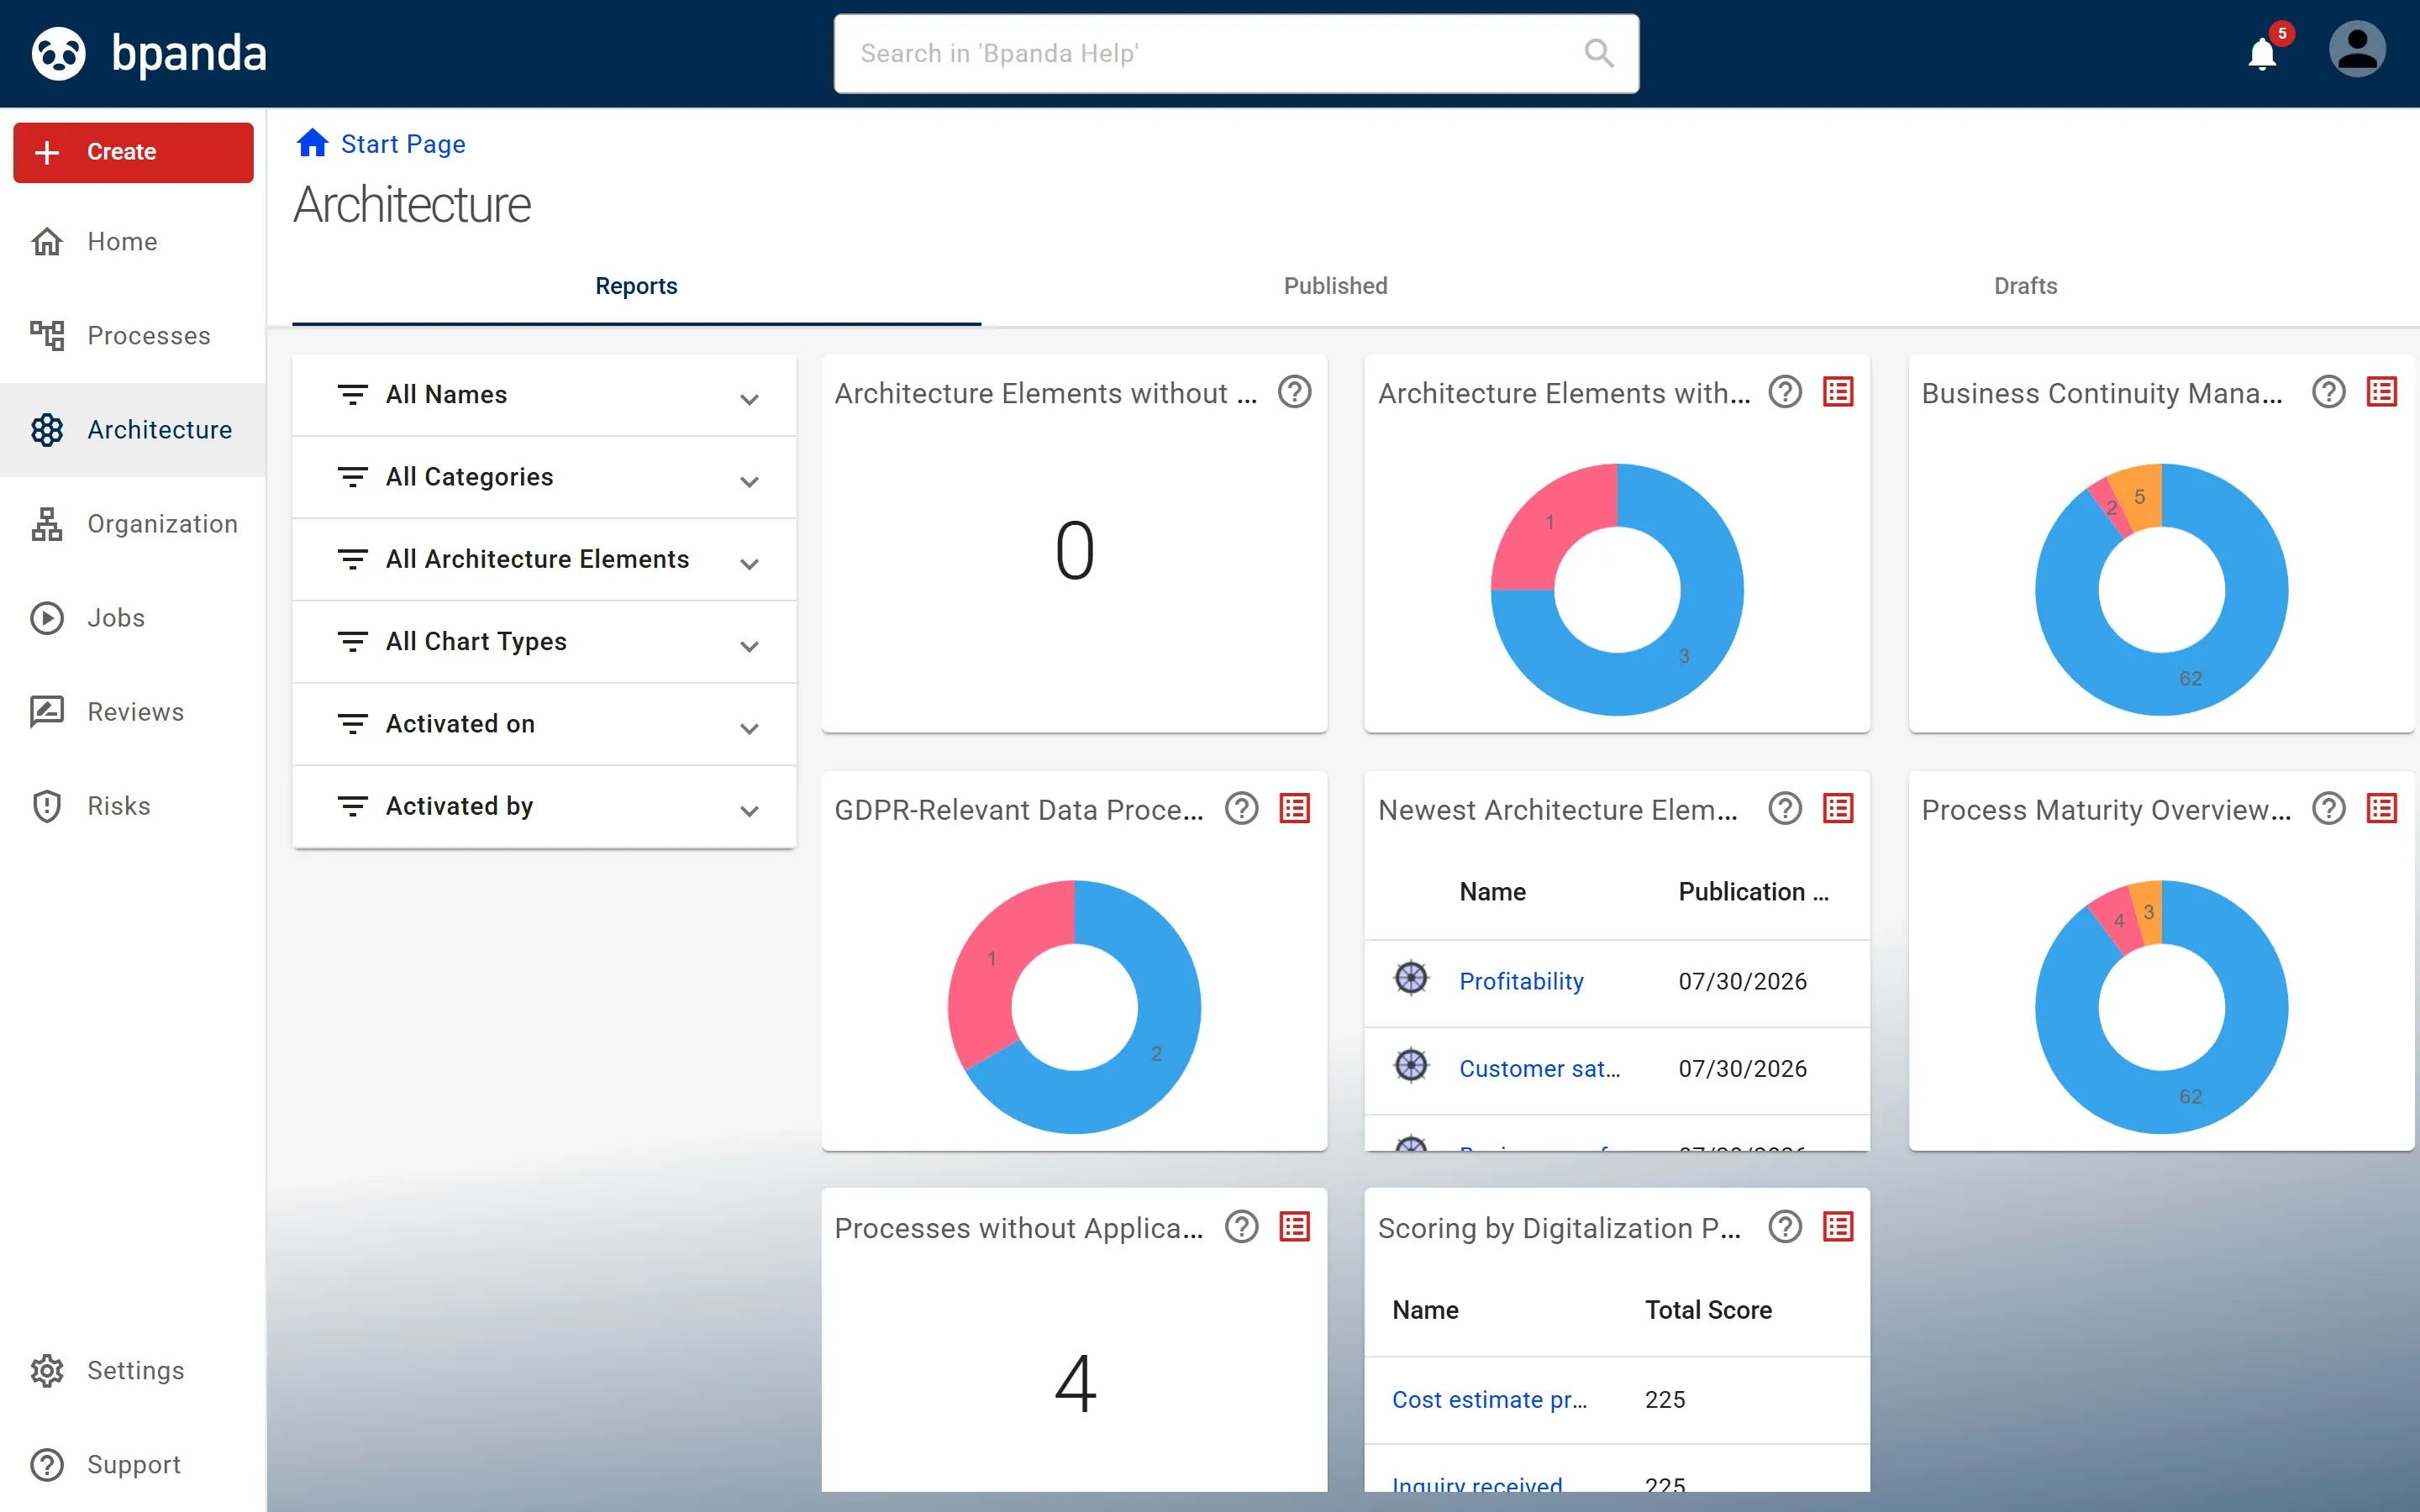Click the bpanda panda logo
The width and height of the screenshot is (2420, 1512).
(59, 53)
